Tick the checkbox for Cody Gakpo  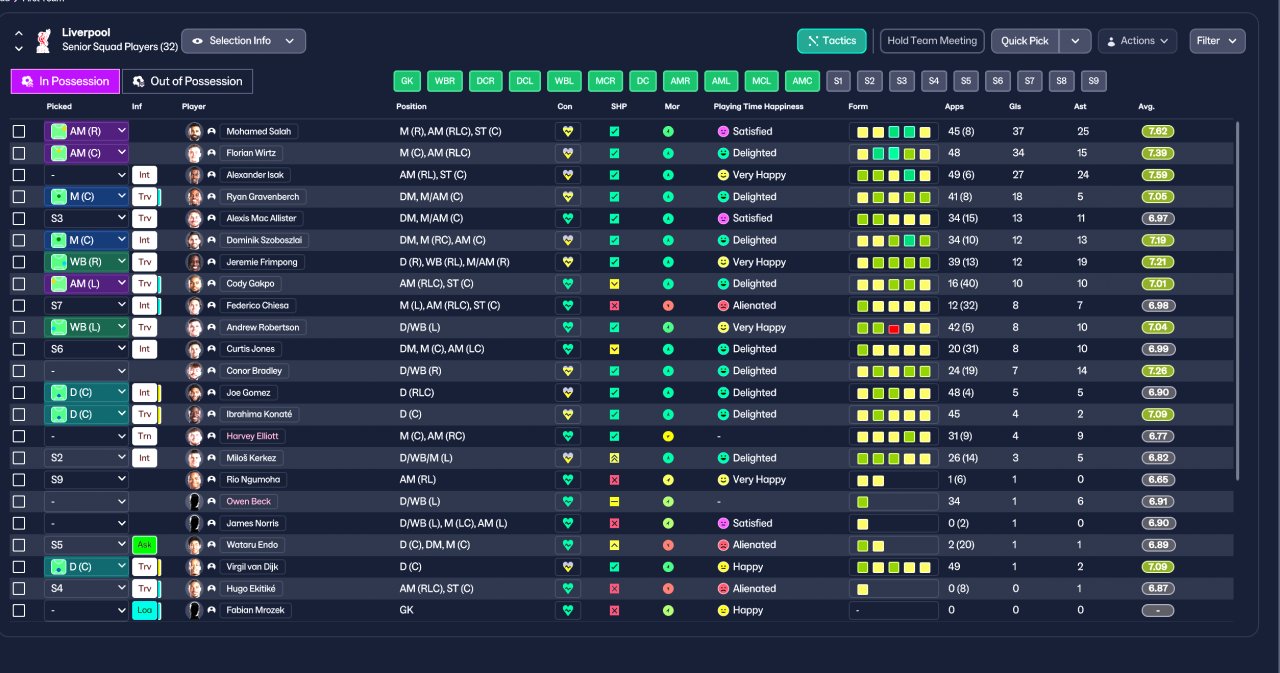[19, 284]
